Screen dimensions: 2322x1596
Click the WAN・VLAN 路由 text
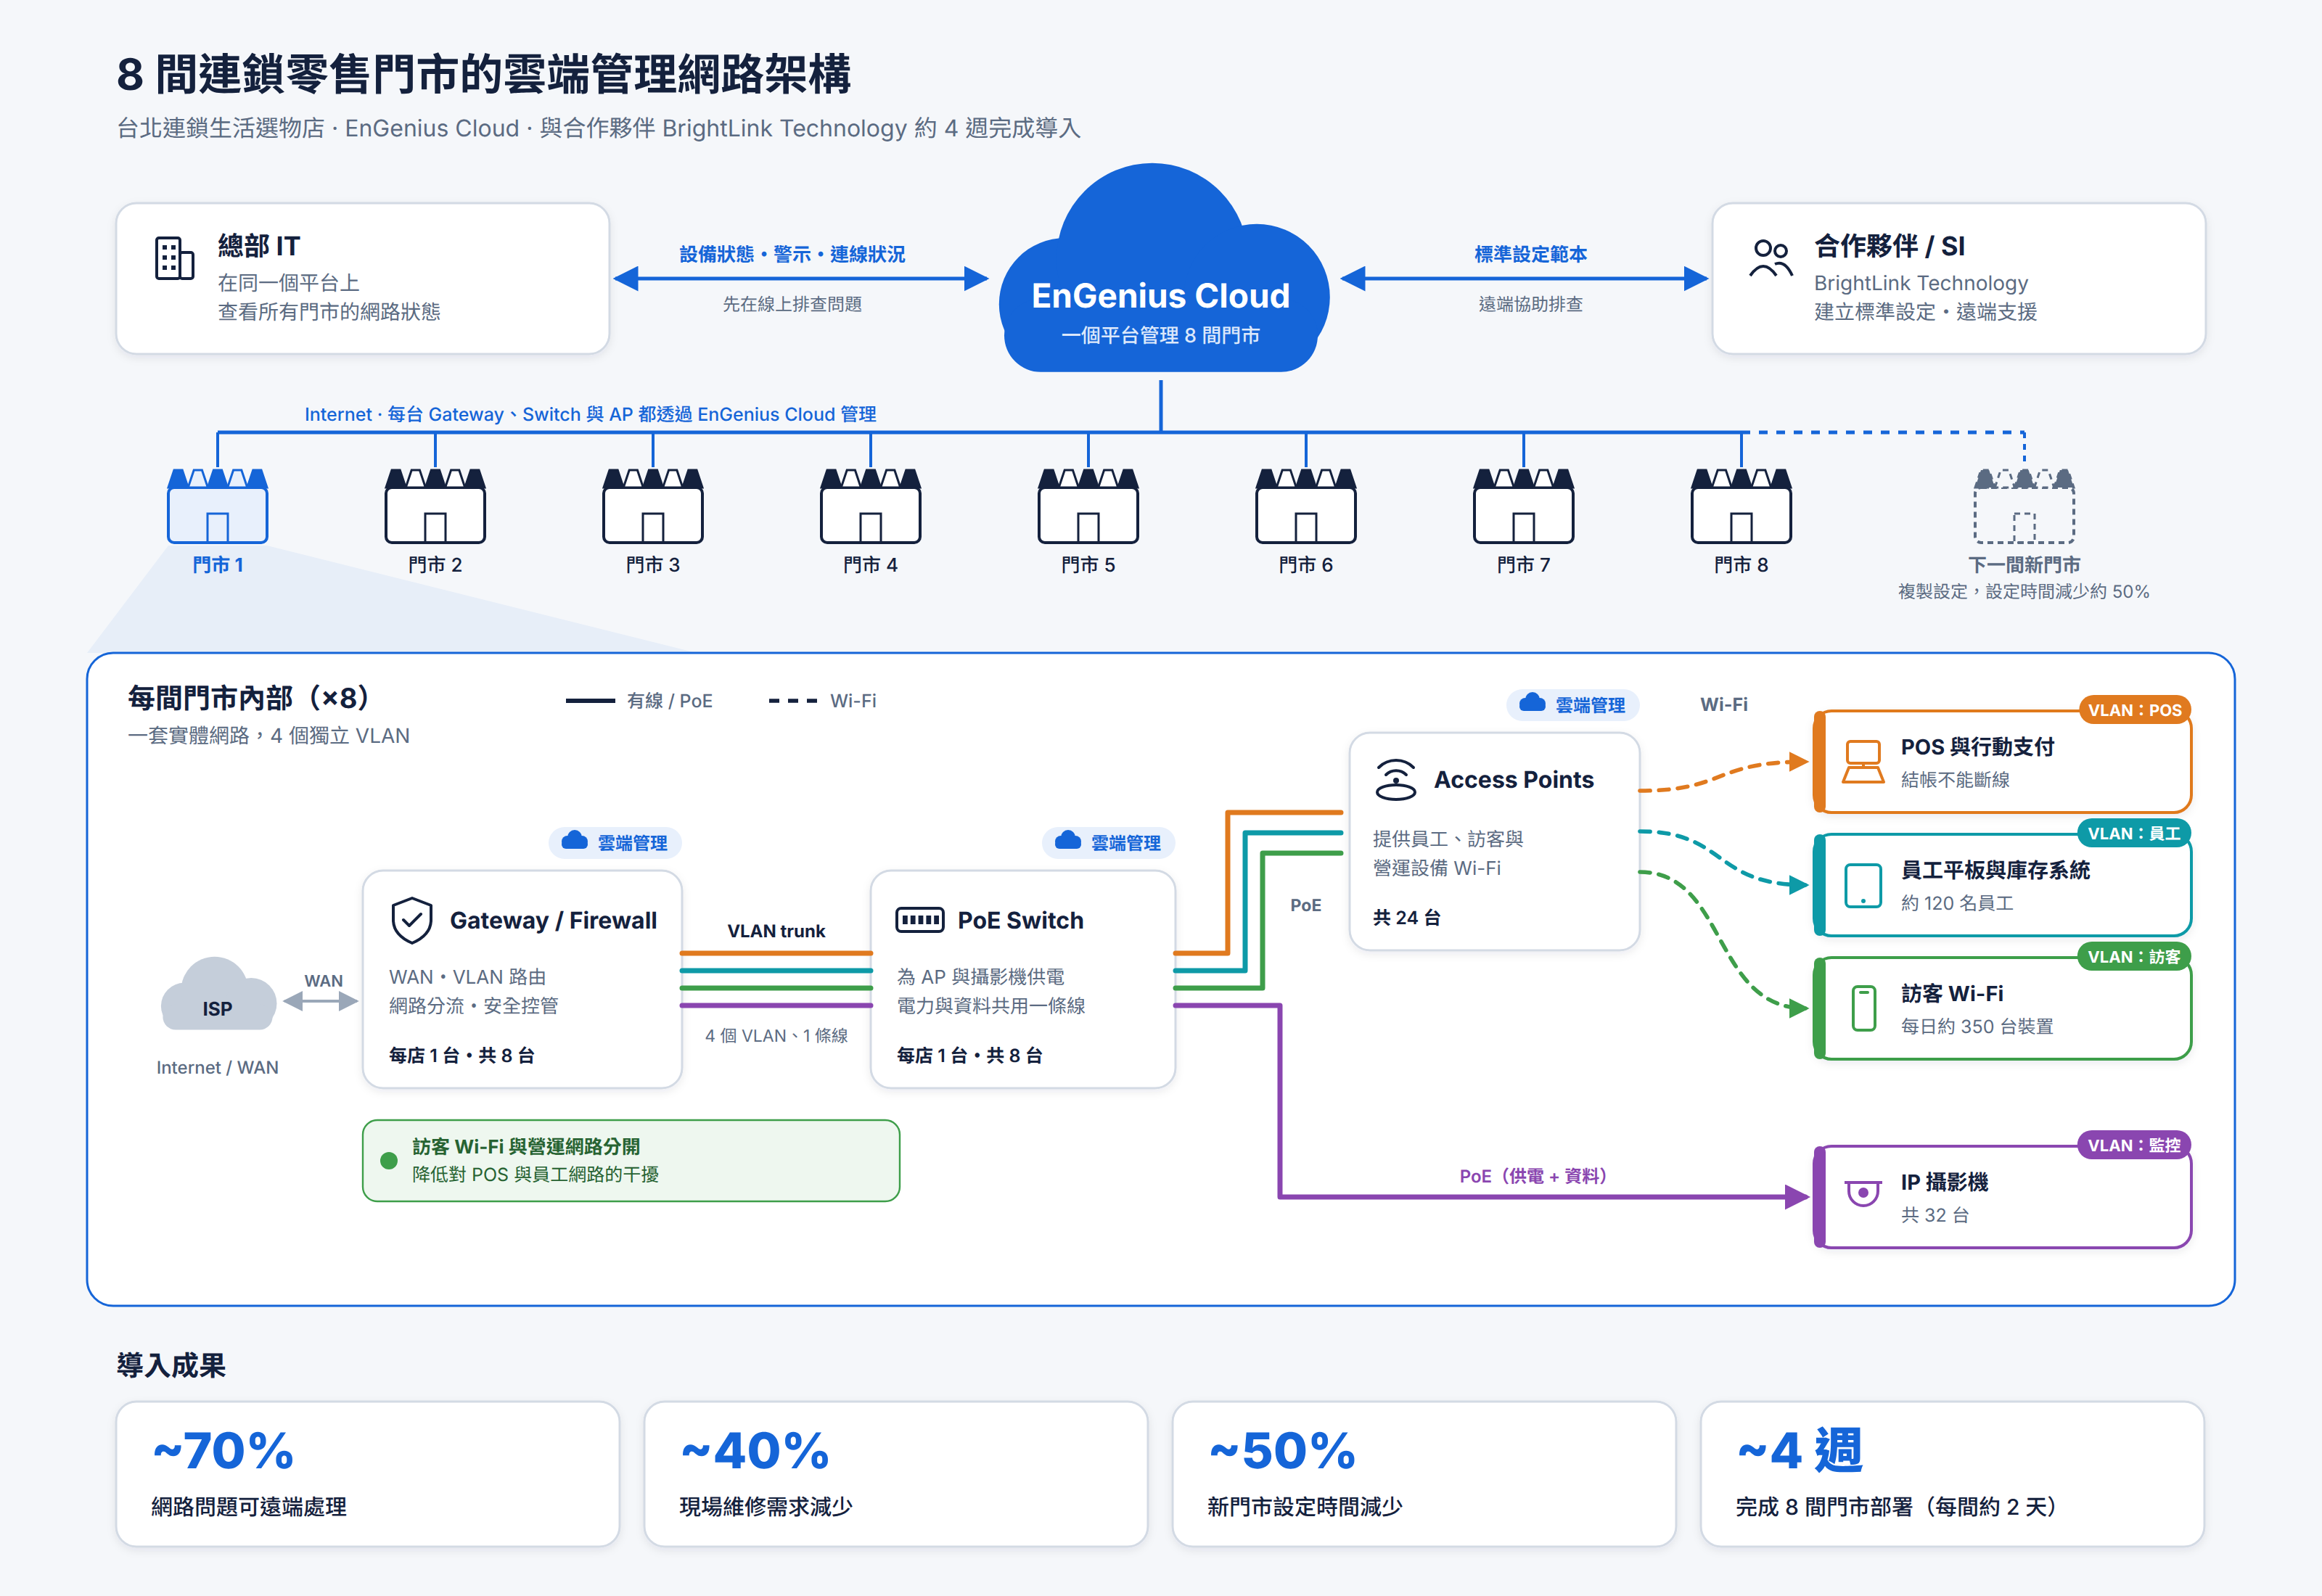click(467, 976)
